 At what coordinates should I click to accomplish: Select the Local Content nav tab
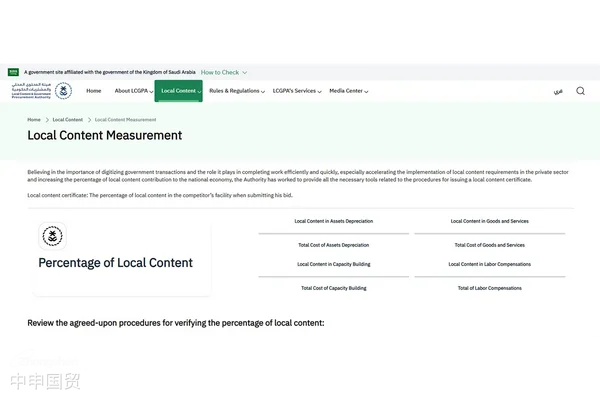pyautogui.click(x=181, y=91)
